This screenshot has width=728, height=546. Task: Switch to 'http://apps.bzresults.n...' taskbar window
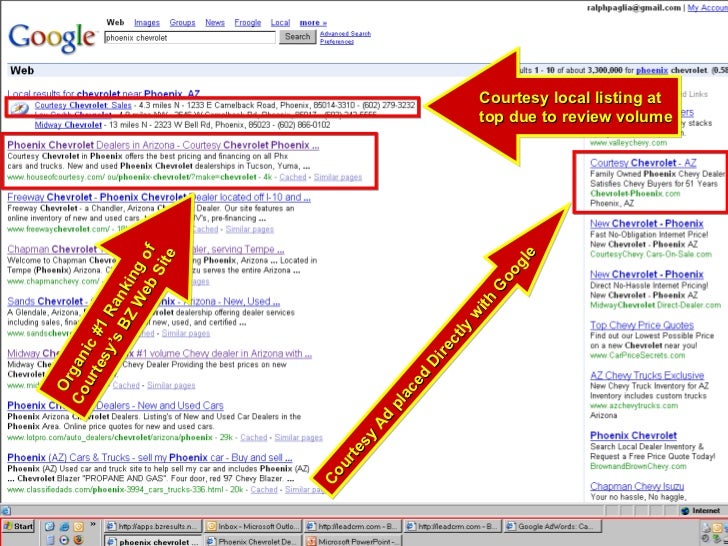[153, 526]
